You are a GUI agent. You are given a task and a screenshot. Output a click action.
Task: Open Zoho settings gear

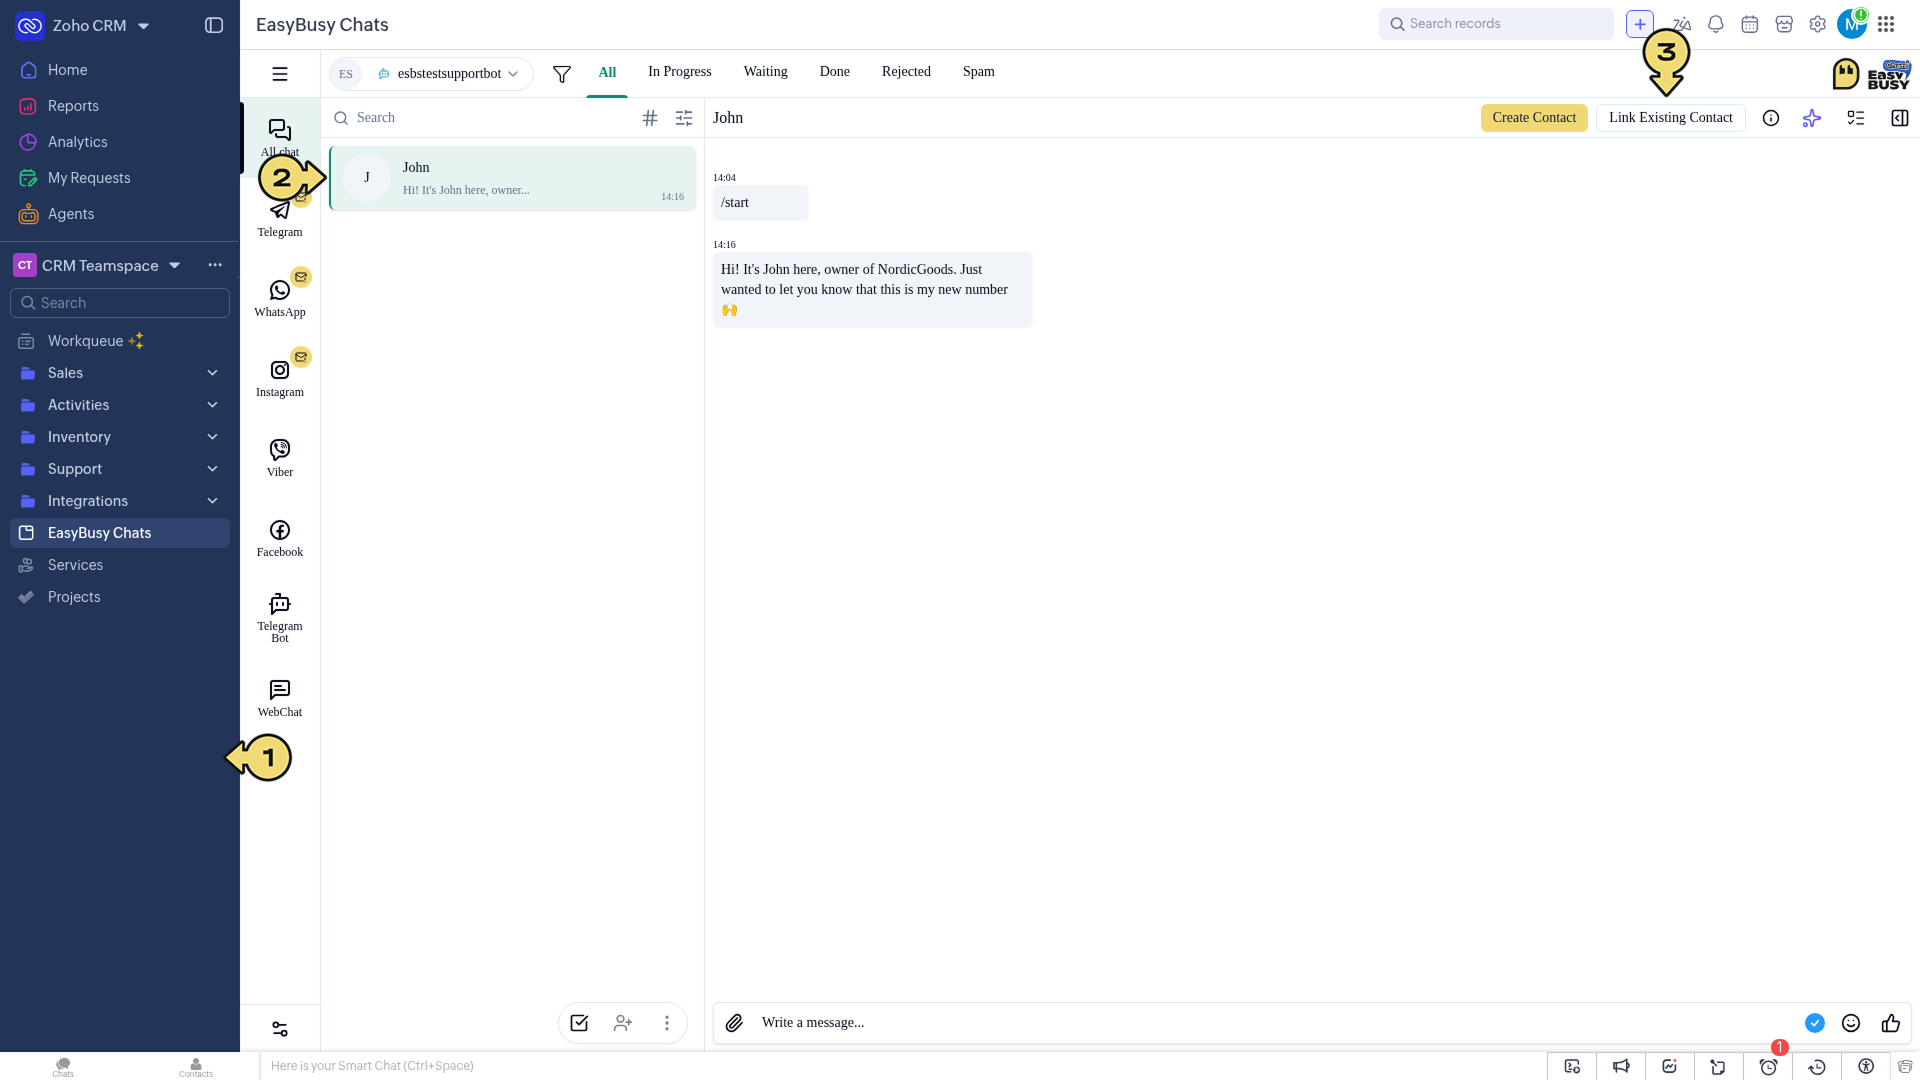click(x=1818, y=24)
